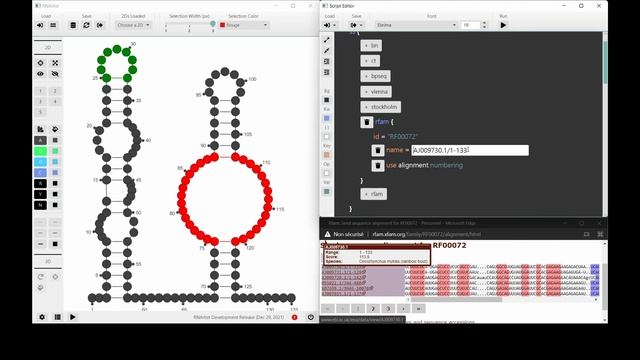
Task: Click the center 2D view icon in the left panel
Action: (40, 63)
